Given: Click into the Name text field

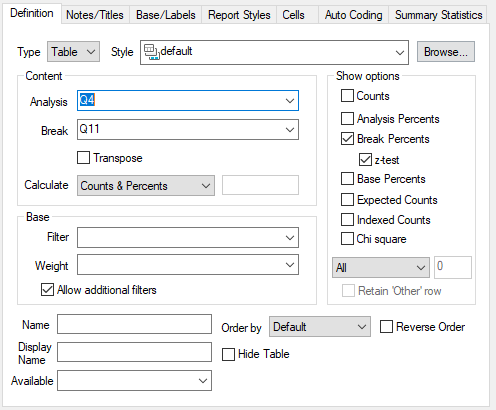Looking at the screenshot, I should (134, 324).
